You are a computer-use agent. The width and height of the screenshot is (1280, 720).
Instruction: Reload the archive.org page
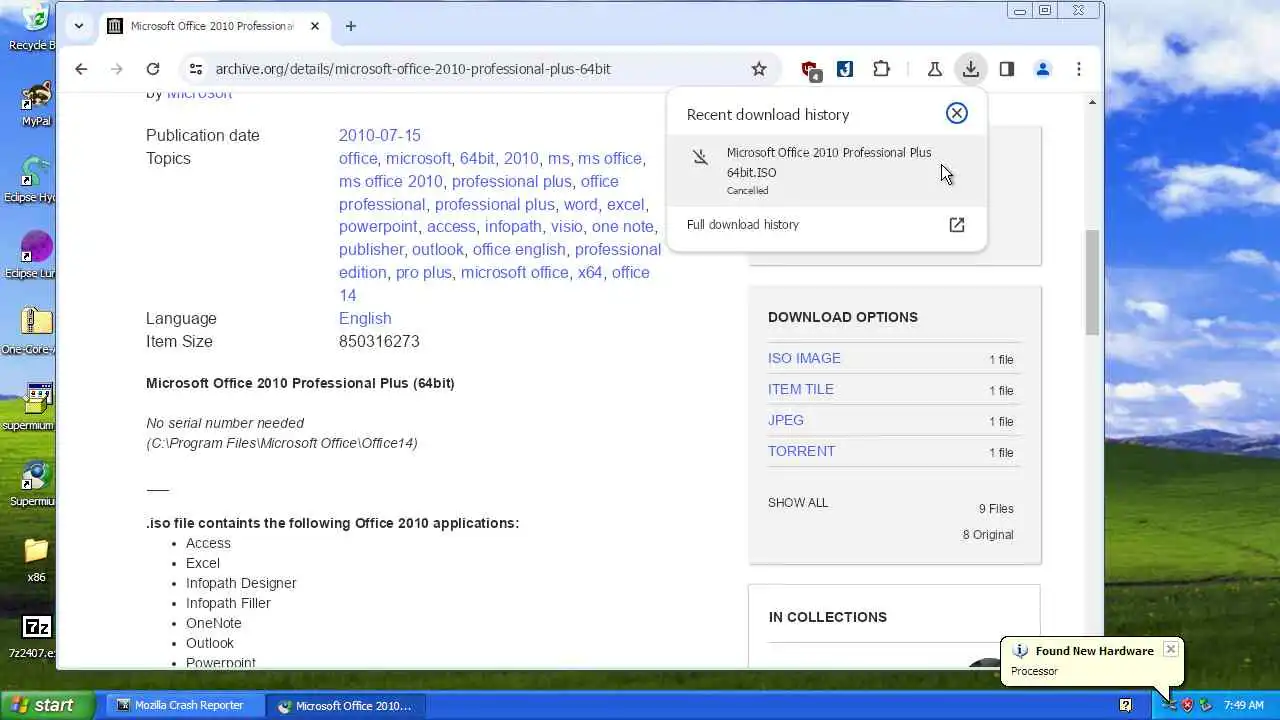[153, 69]
